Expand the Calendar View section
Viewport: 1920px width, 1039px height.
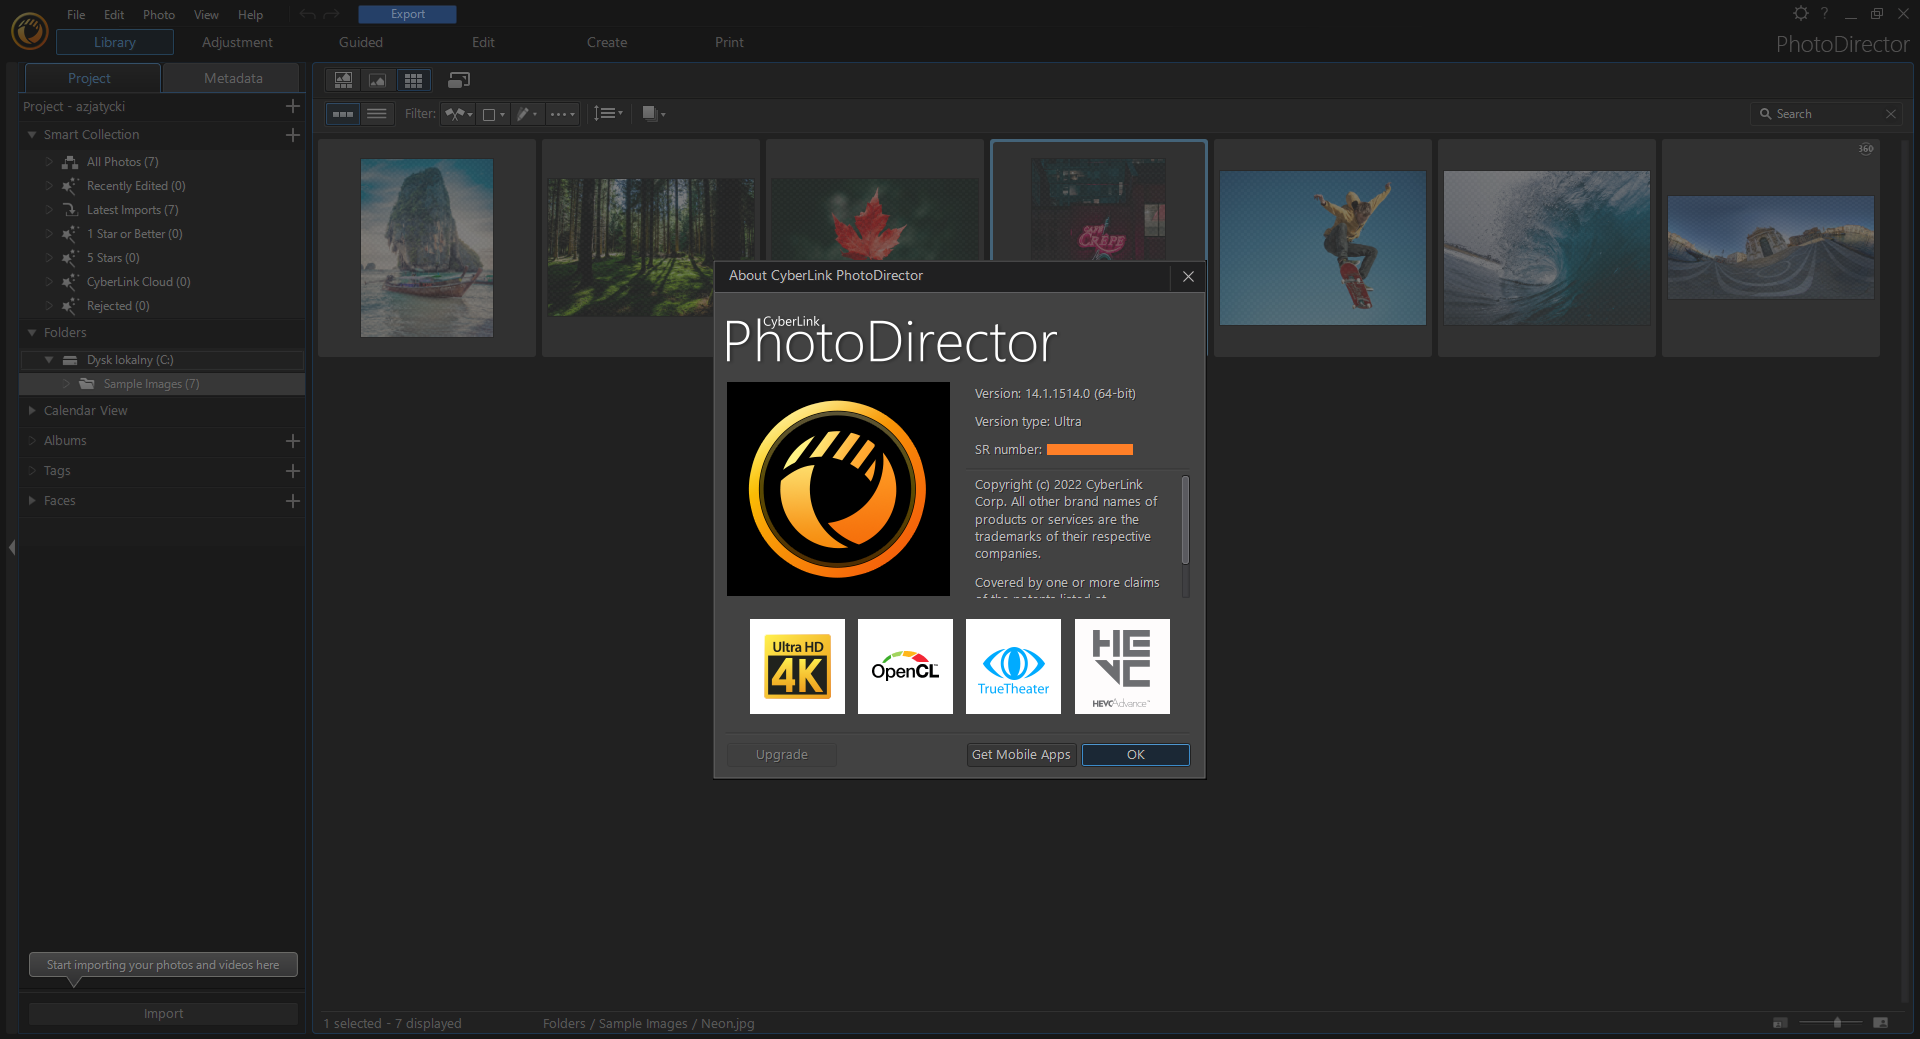tap(32, 411)
